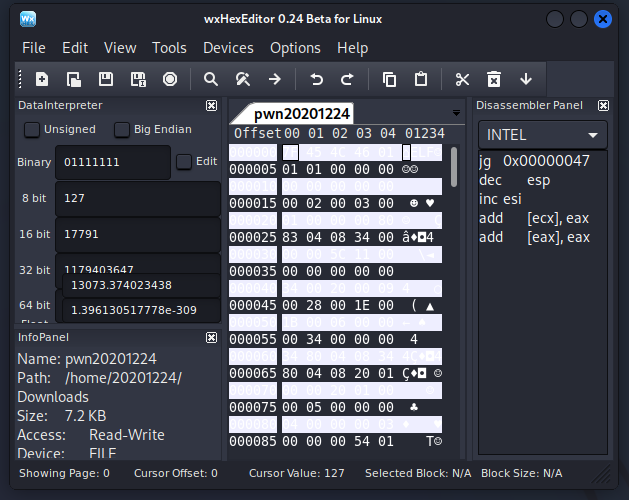Open the Devices menu
The width and height of the screenshot is (629, 500).
pos(228,48)
